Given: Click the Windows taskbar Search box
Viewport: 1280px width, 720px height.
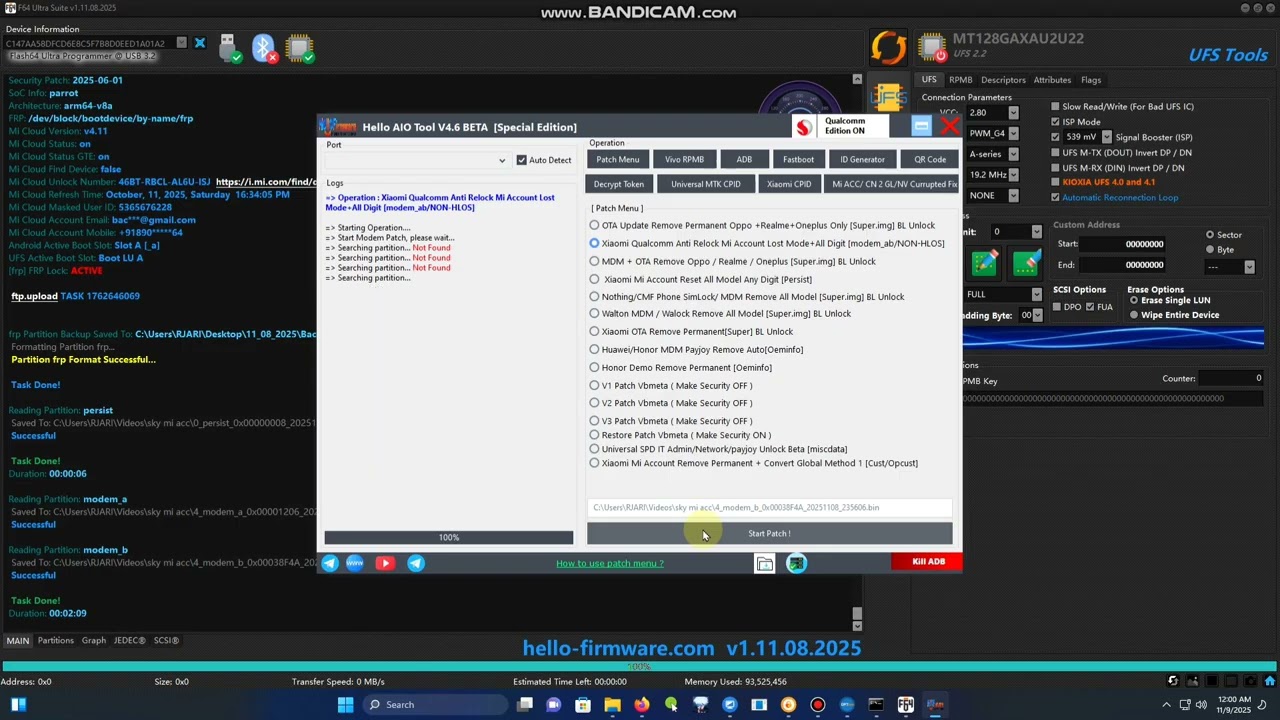Looking at the screenshot, I should point(435,705).
